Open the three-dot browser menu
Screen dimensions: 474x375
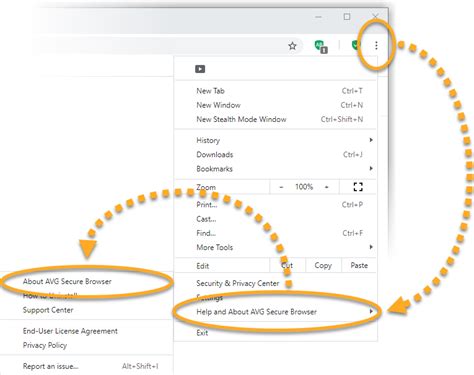376,45
